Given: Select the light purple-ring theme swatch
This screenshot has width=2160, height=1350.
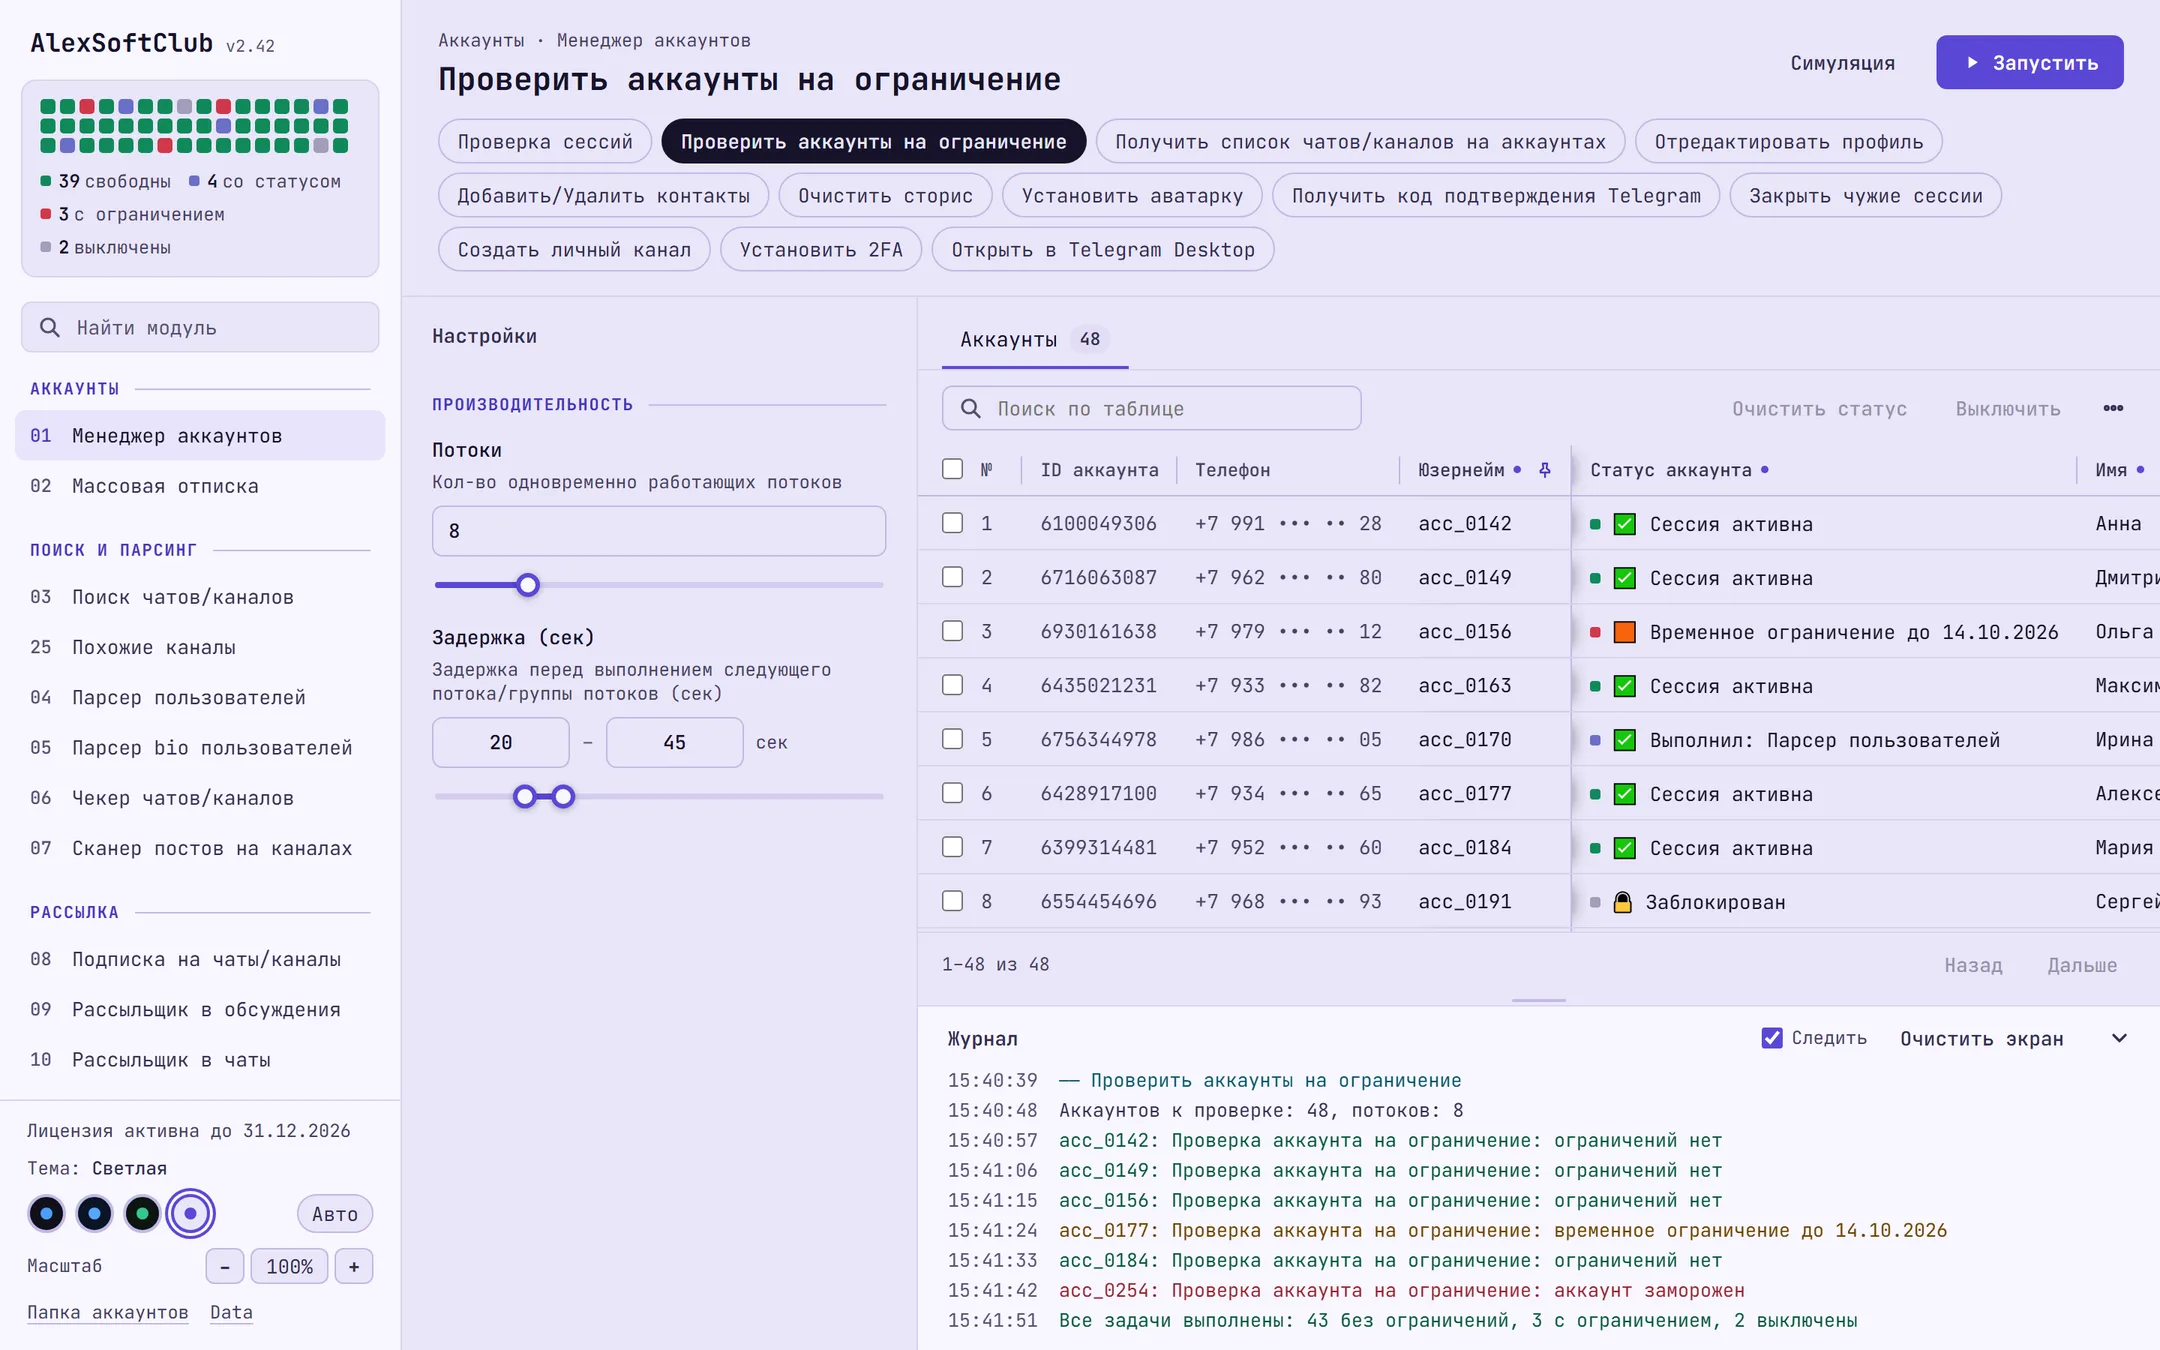Looking at the screenshot, I should [191, 1214].
